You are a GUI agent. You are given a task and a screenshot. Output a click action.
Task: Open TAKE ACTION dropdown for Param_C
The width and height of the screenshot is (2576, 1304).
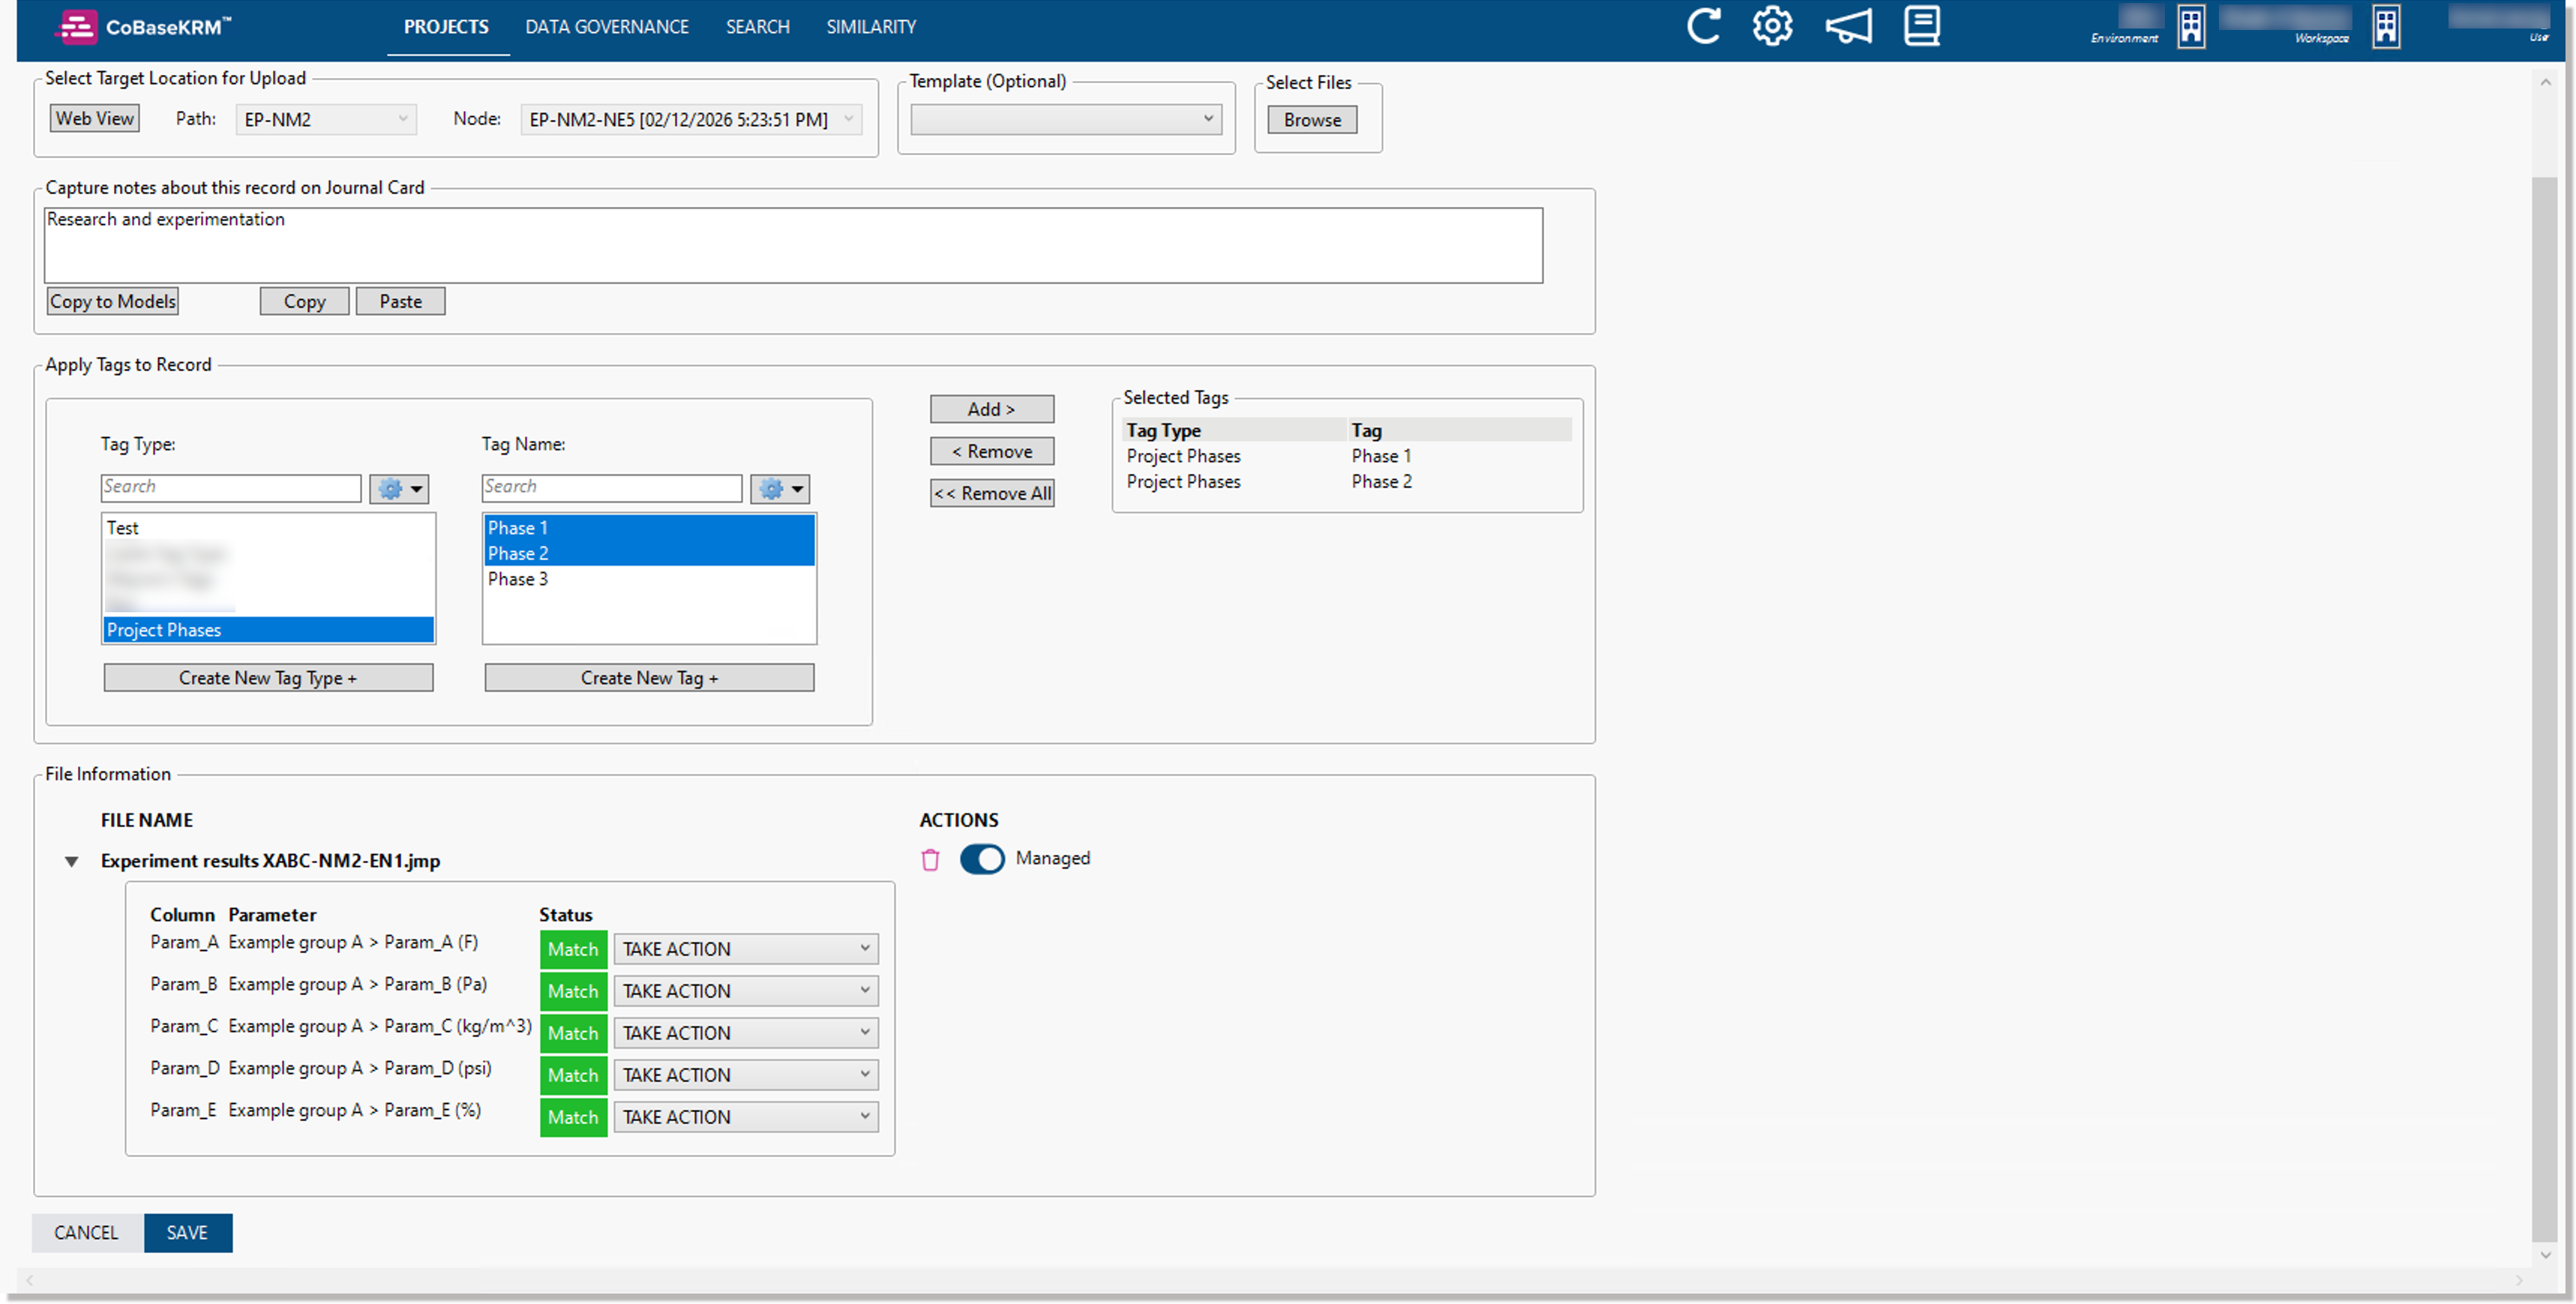pyautogui.click(x=746, y=1032)
